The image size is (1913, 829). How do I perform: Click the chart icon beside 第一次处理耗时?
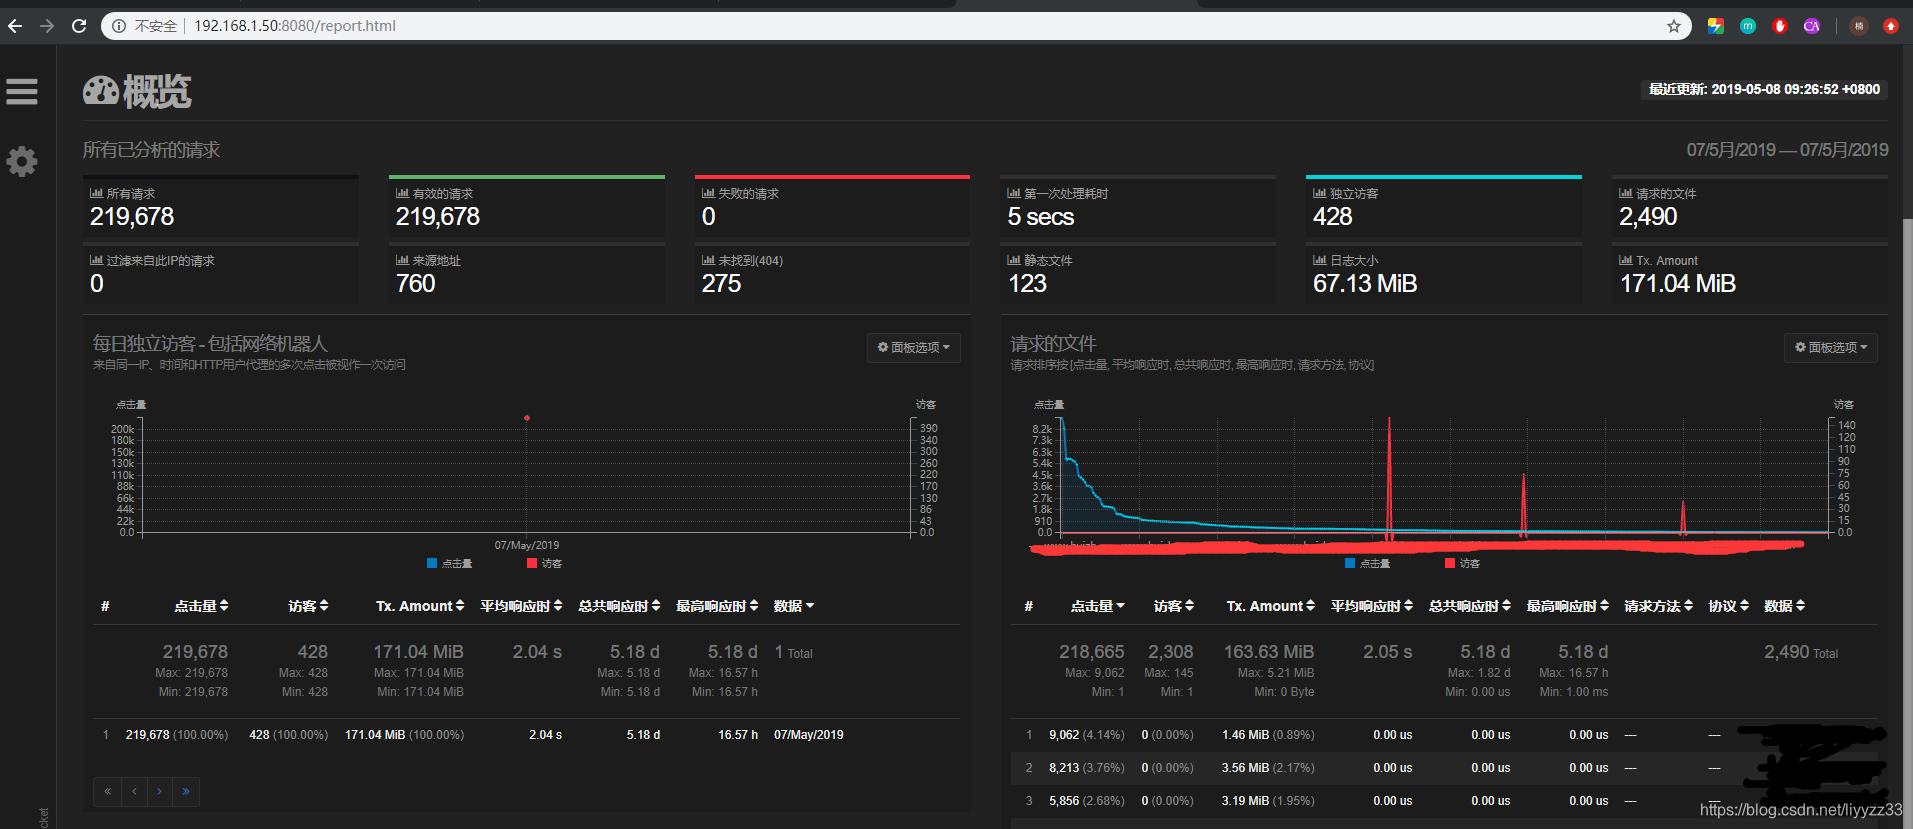coord(1014,193)
